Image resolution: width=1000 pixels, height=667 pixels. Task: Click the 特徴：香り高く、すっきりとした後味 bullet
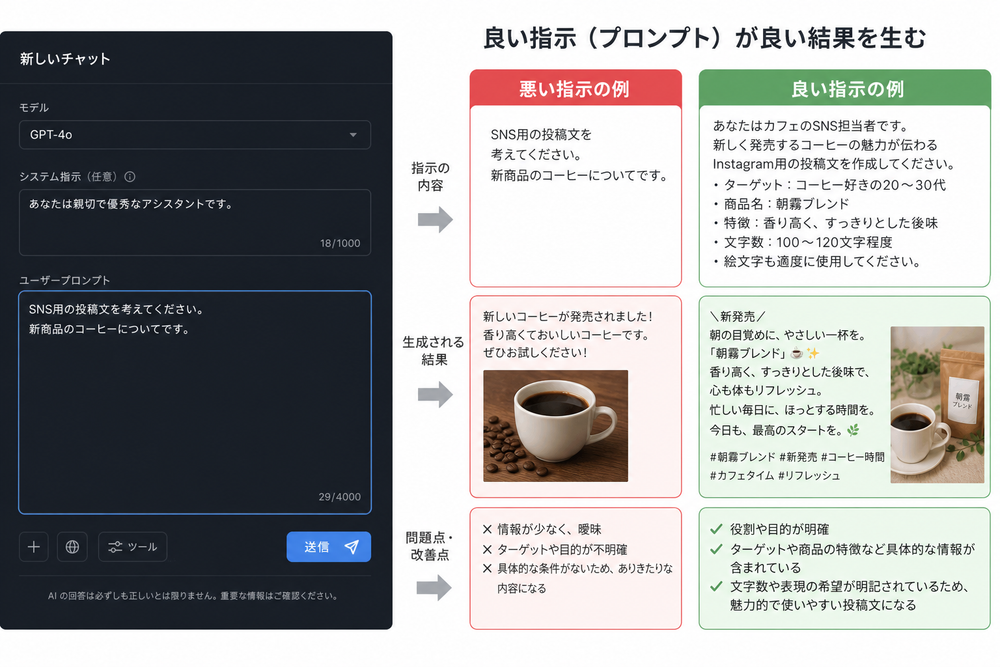(x=825, y=223)
